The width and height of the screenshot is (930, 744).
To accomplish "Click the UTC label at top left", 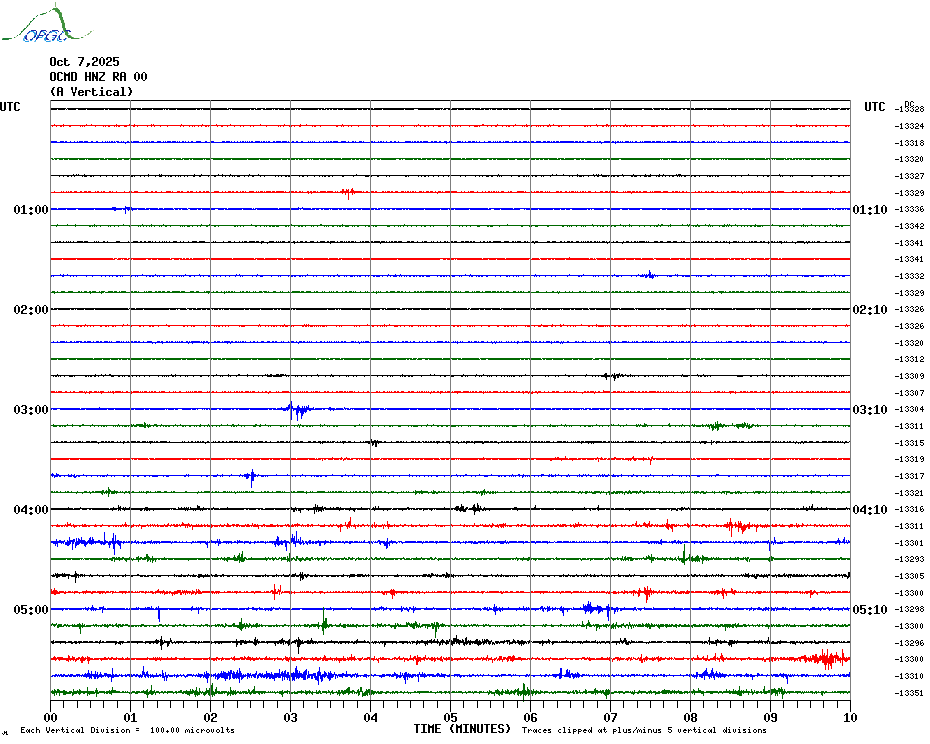I will click(x=10, y=107).
